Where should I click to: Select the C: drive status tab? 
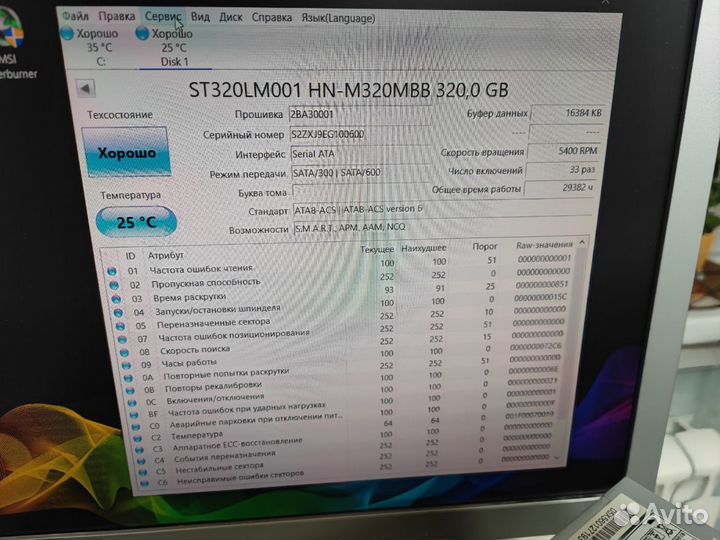pos(96,47)
